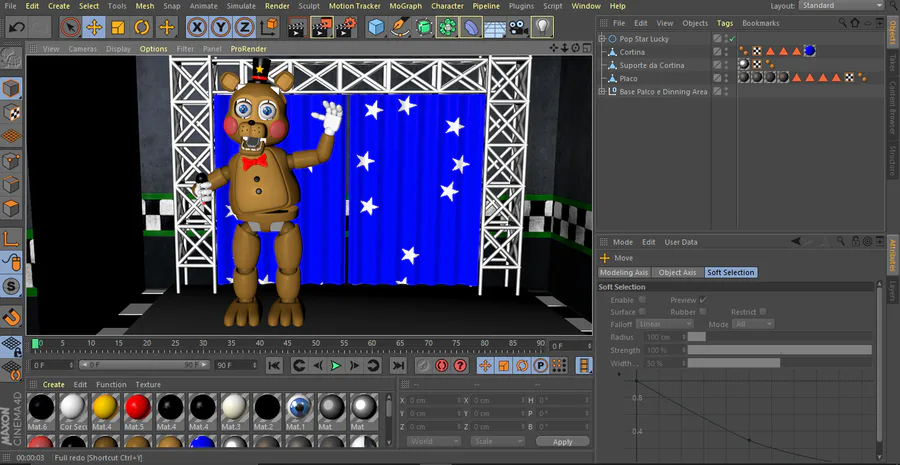Viewport: 900px width, 465px height.
Task: Add a Camera object
Action: [x=518, y=27]
